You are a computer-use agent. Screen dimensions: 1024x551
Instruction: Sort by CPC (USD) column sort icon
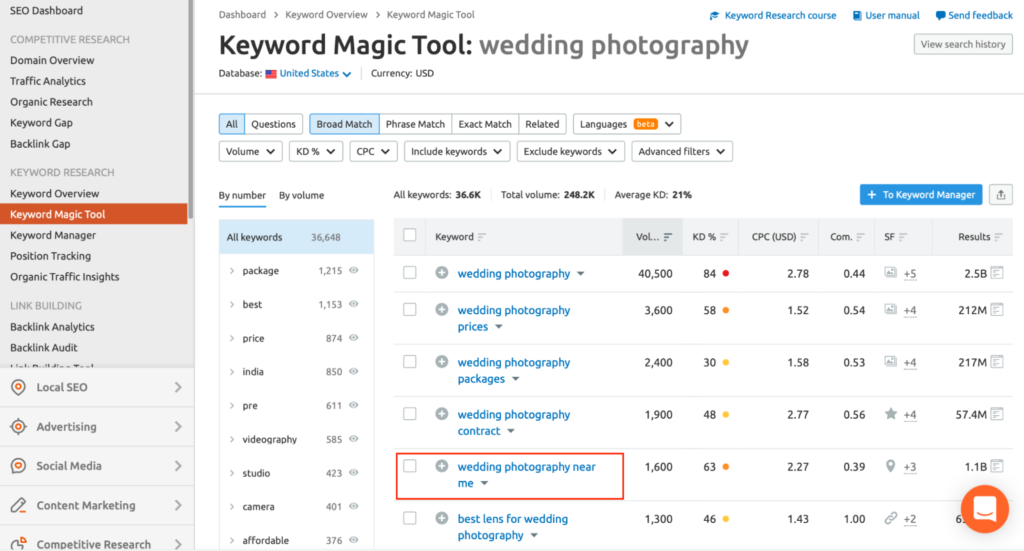click(804, 237)
